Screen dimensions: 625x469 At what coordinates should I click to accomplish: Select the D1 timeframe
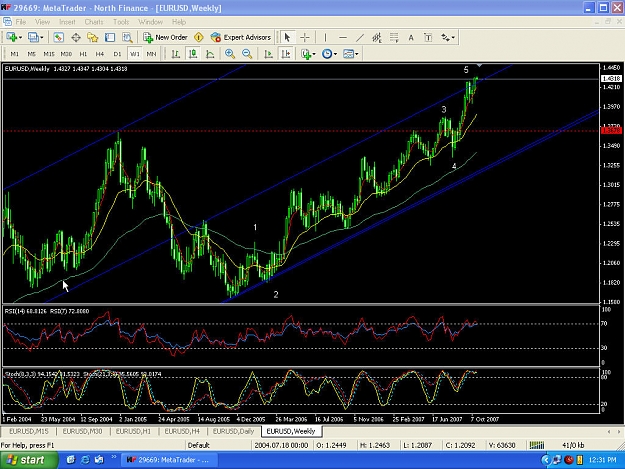tap(117, 54)
